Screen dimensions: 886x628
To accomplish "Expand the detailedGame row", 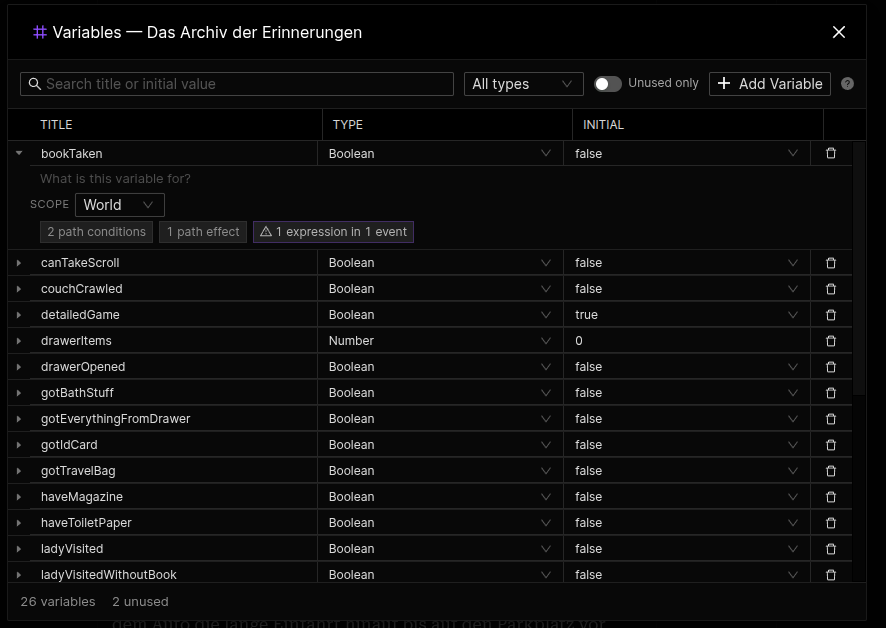I will [x=19, y=315].
